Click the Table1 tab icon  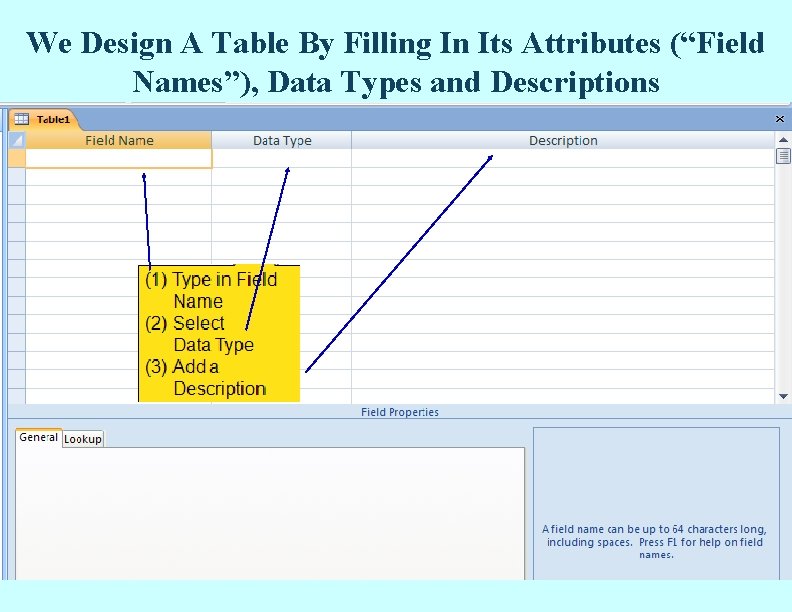21,119
